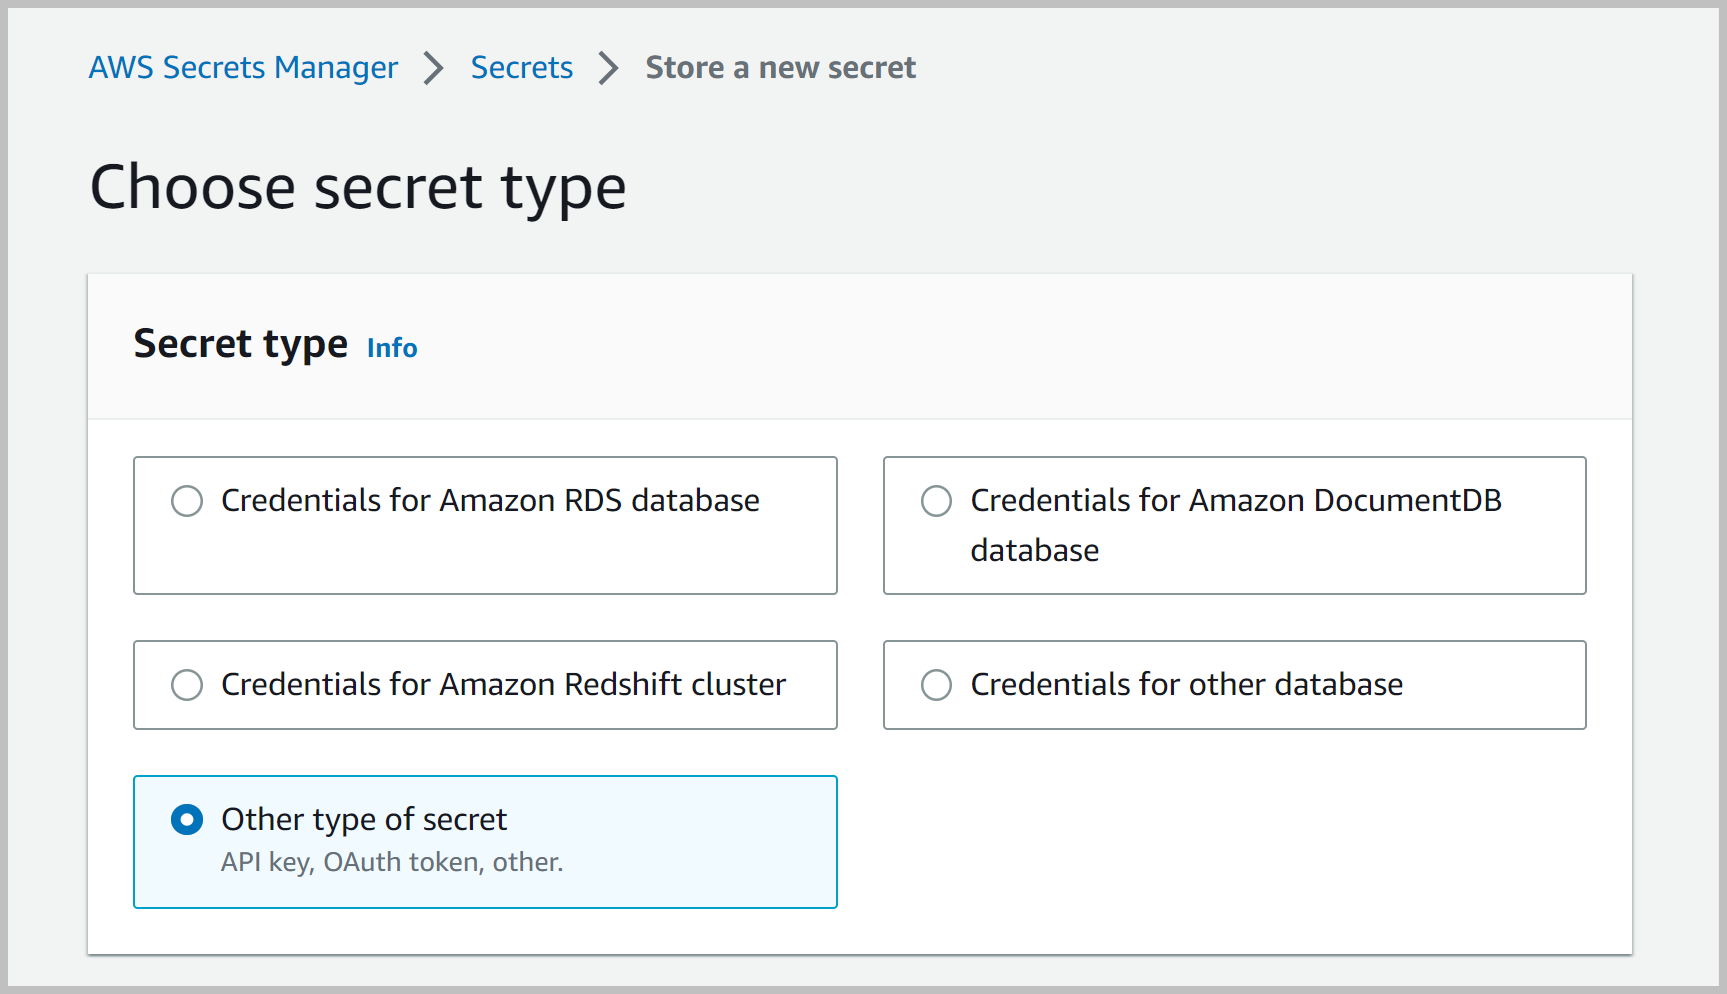Select the 'Other type of secret' radio button
This screenshot has width=1727, height=994.
point(187,820)
